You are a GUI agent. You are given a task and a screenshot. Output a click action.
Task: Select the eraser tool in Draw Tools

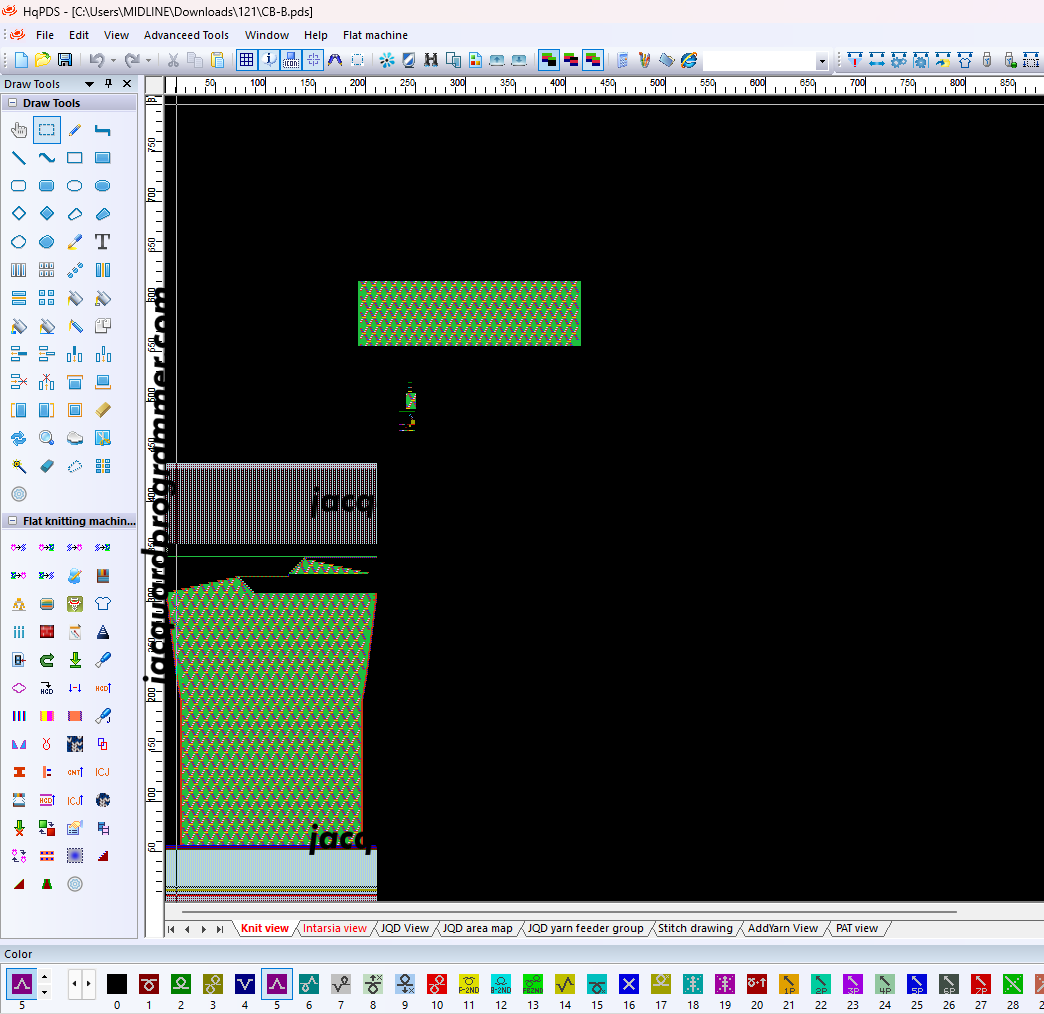point(46,466)
